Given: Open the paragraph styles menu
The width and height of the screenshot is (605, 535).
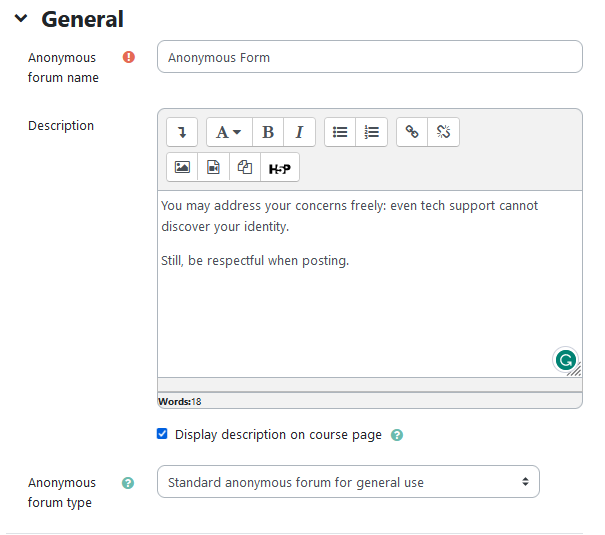Looking at the screenshot, I should click(x=229, y=132).
